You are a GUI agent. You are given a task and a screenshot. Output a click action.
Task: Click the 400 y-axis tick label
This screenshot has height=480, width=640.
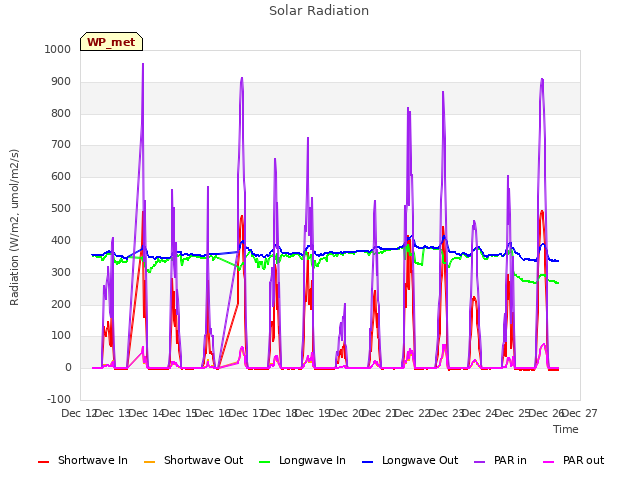61,240
